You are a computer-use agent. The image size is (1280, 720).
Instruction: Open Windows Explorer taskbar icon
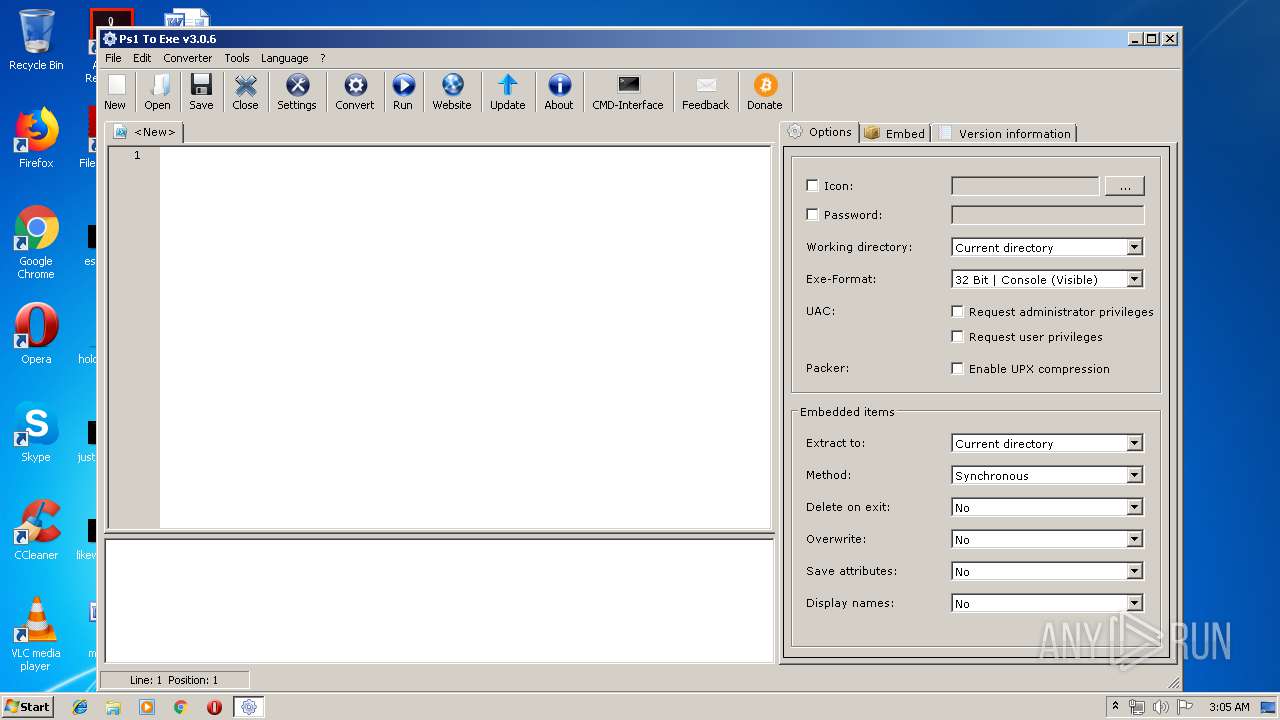pos(113,707)
